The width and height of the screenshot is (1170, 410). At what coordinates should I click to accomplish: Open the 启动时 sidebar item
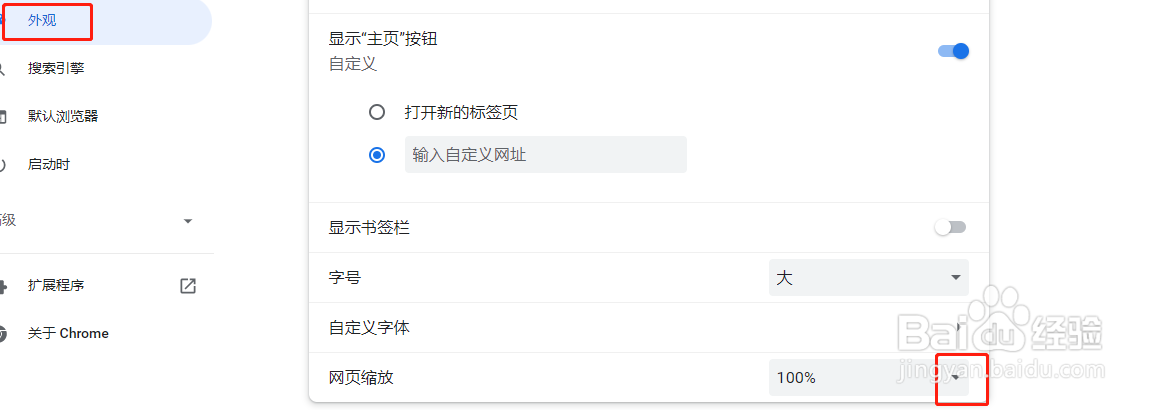point(49,165)
